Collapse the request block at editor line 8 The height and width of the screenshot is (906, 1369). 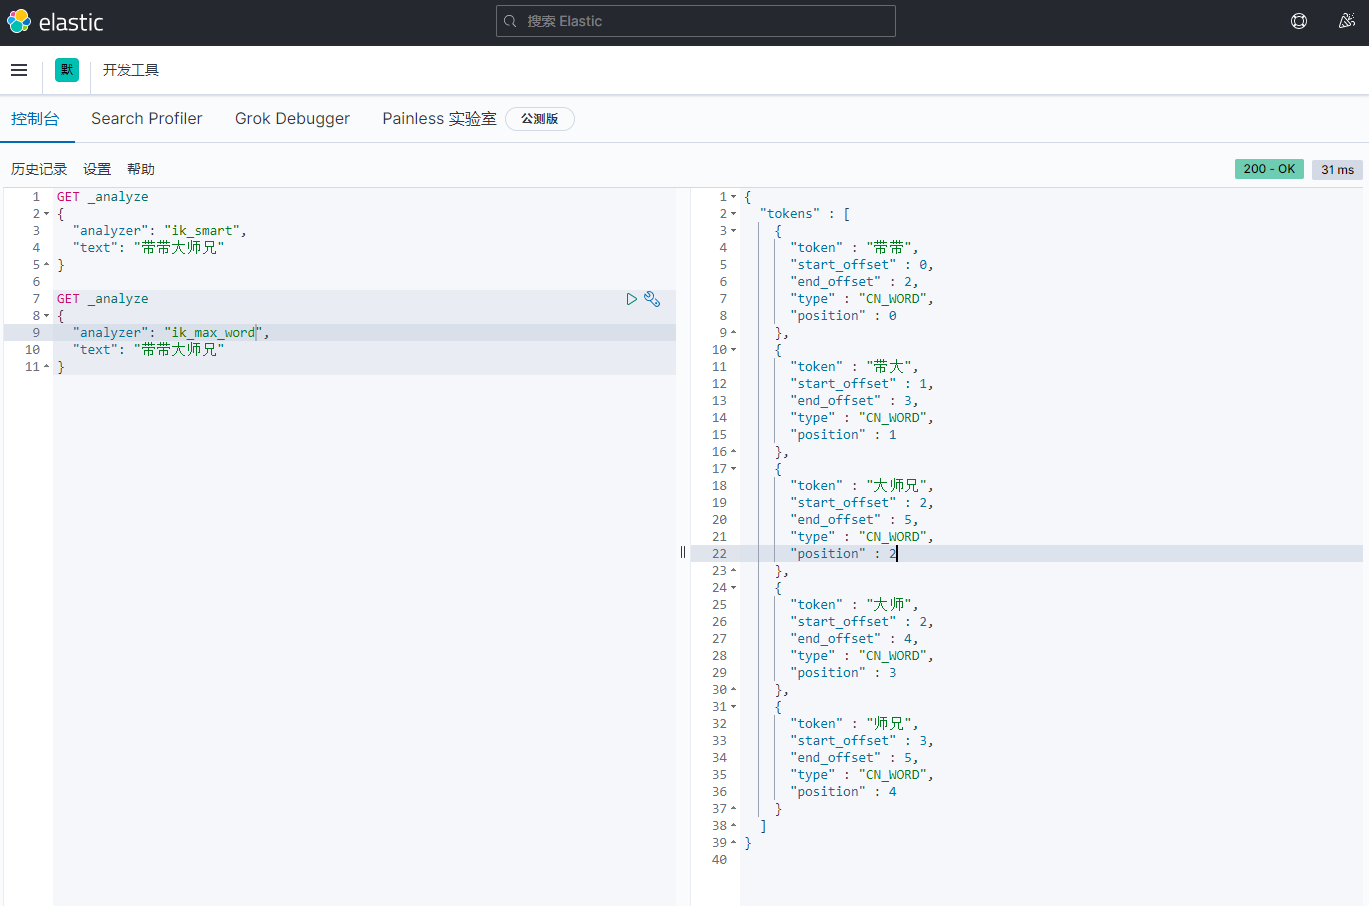(46, 316)
